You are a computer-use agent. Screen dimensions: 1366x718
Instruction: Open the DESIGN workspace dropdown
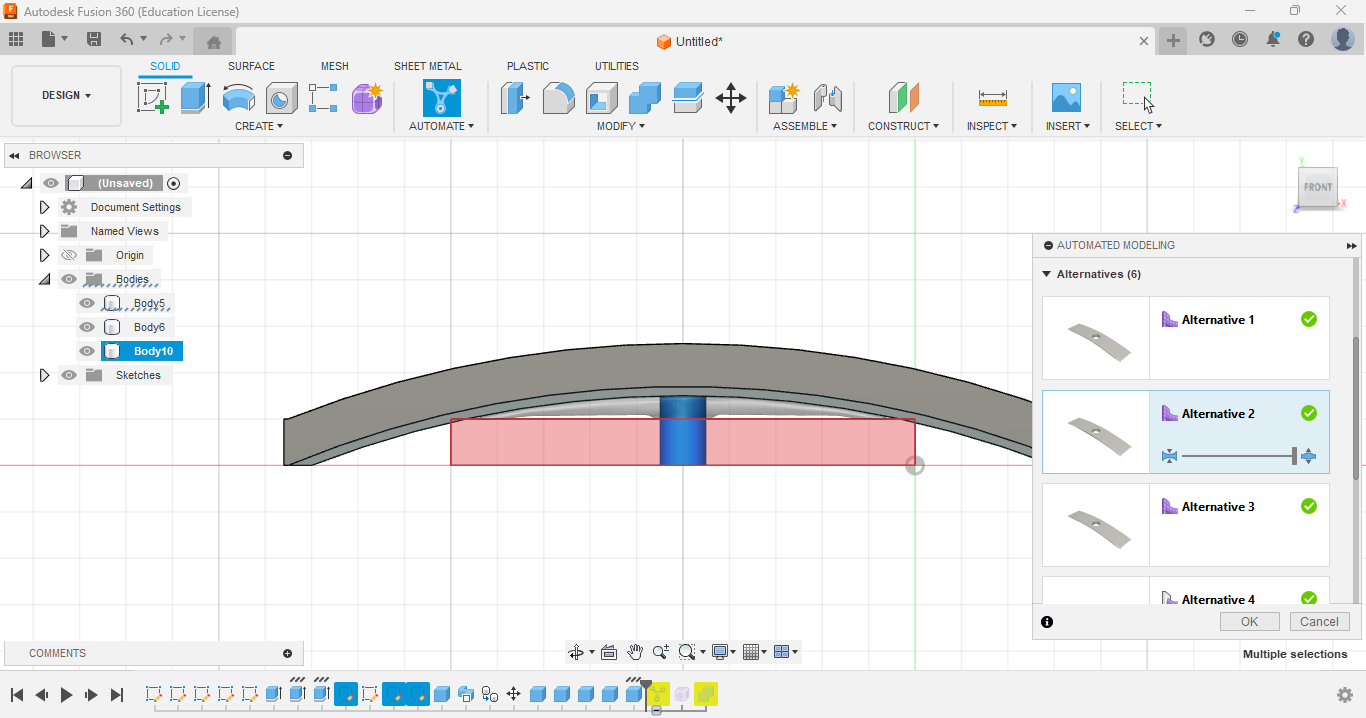click(x=66, y=96)
